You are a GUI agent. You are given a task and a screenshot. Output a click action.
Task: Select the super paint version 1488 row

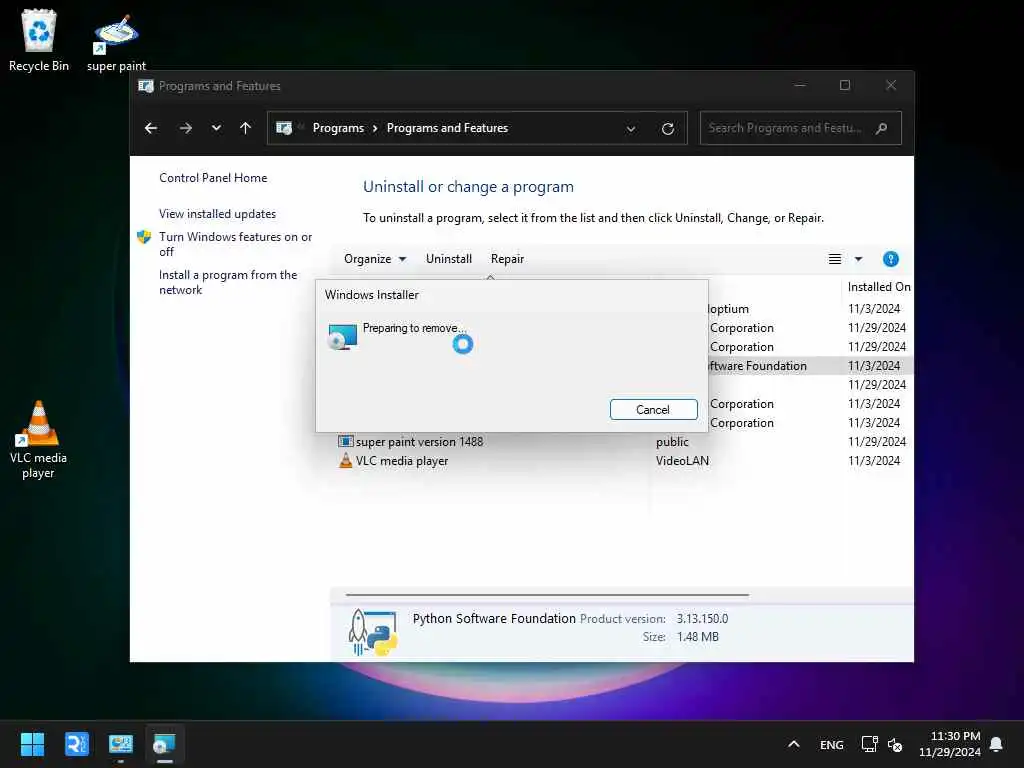click(x=624, y=441)
